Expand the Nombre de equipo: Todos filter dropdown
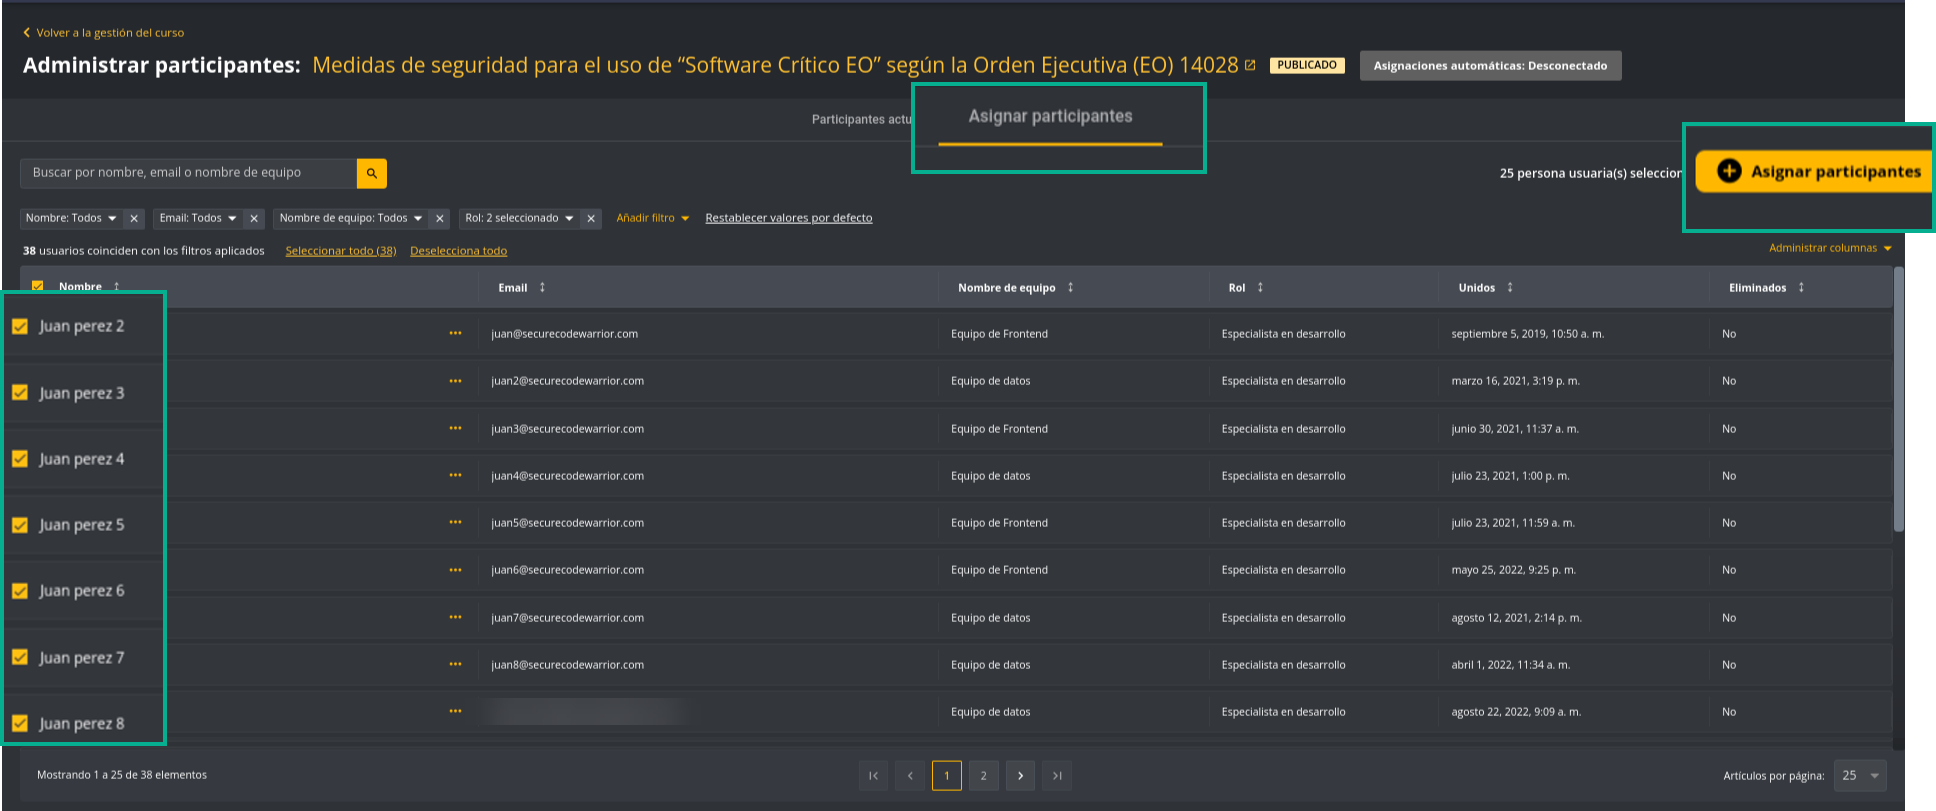 417,218
